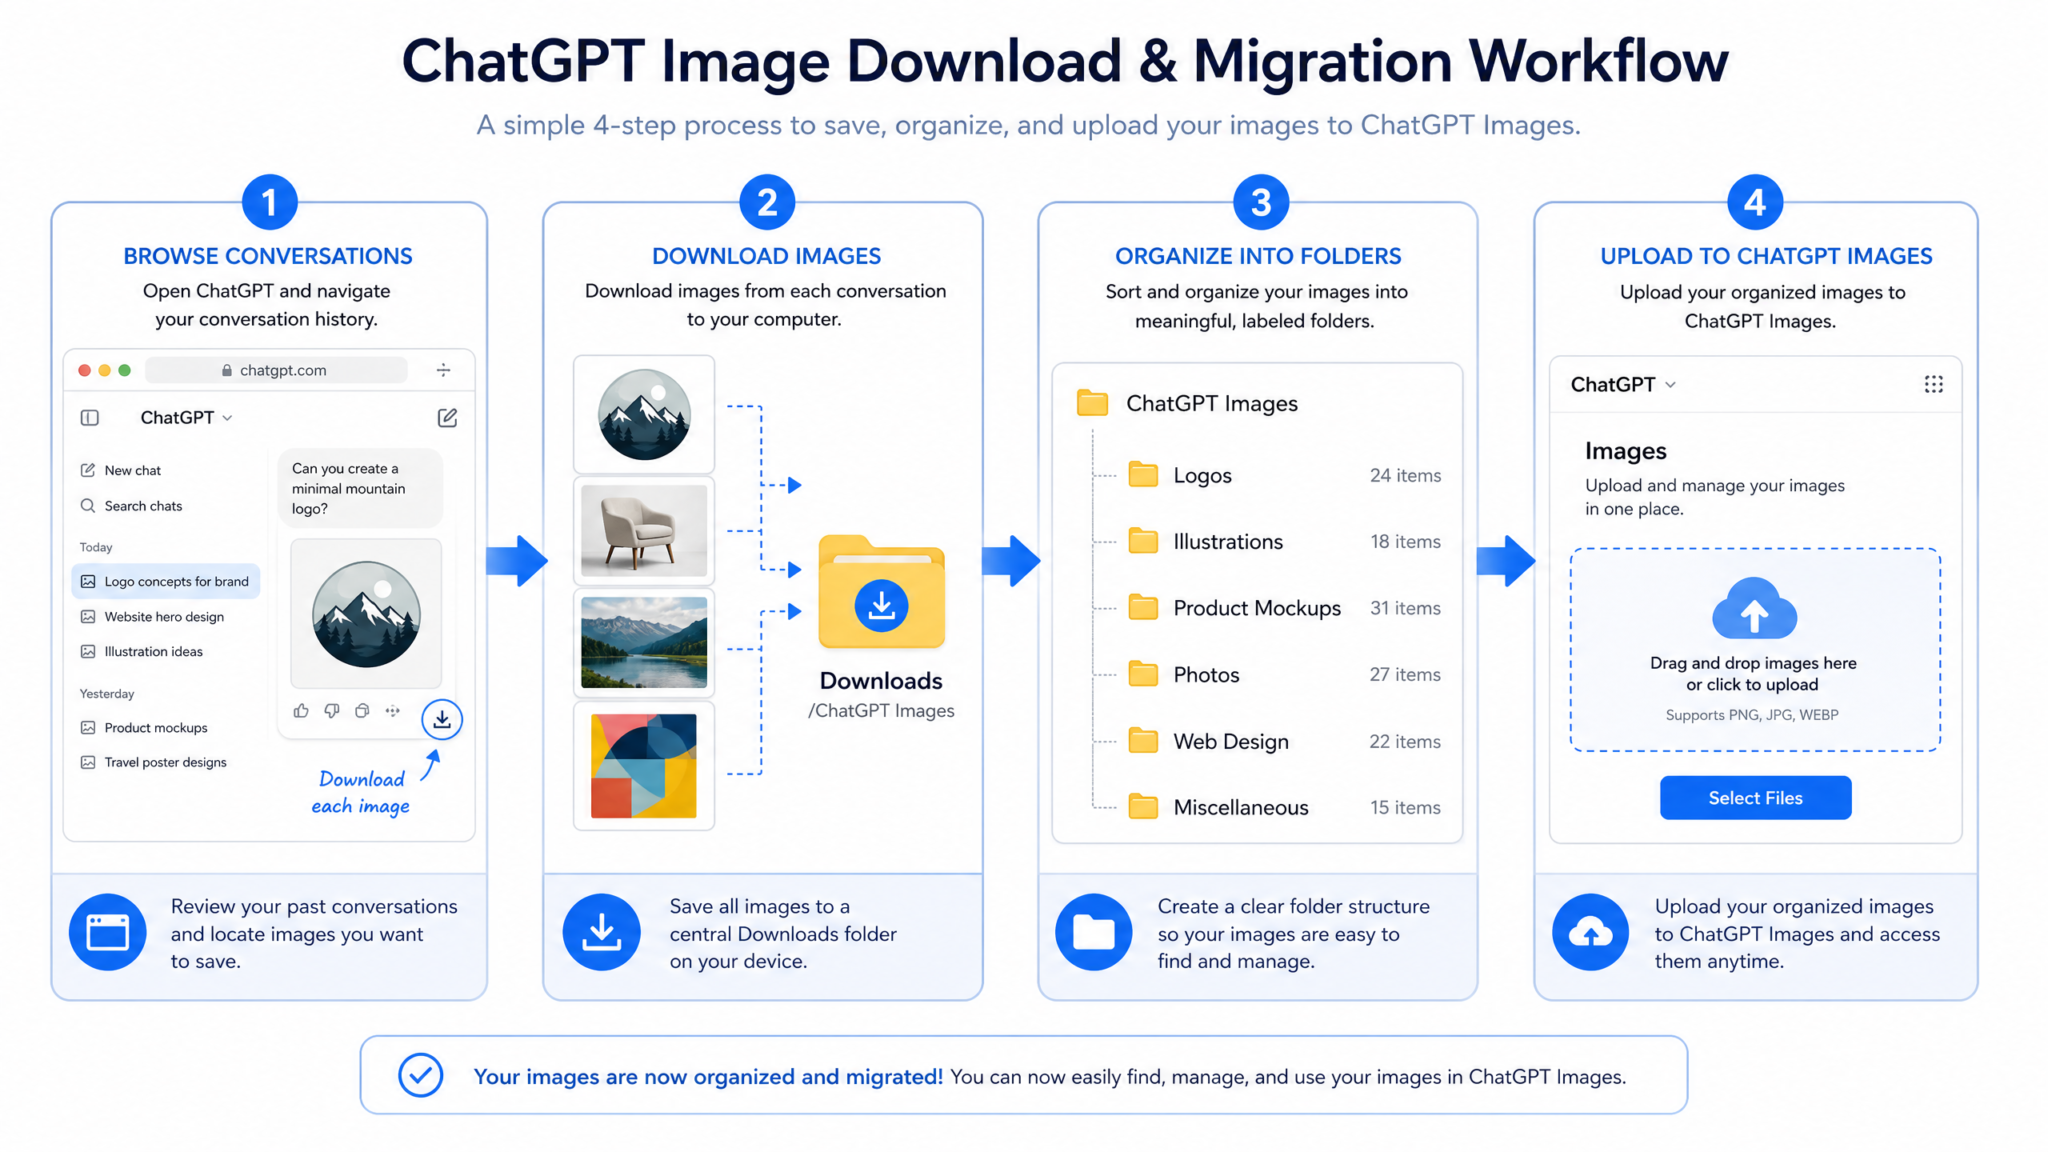Viewport: 2048px width, 1152px height.
Task: Click the plus icon beside the address bar
Action: [x=443, y=370]
